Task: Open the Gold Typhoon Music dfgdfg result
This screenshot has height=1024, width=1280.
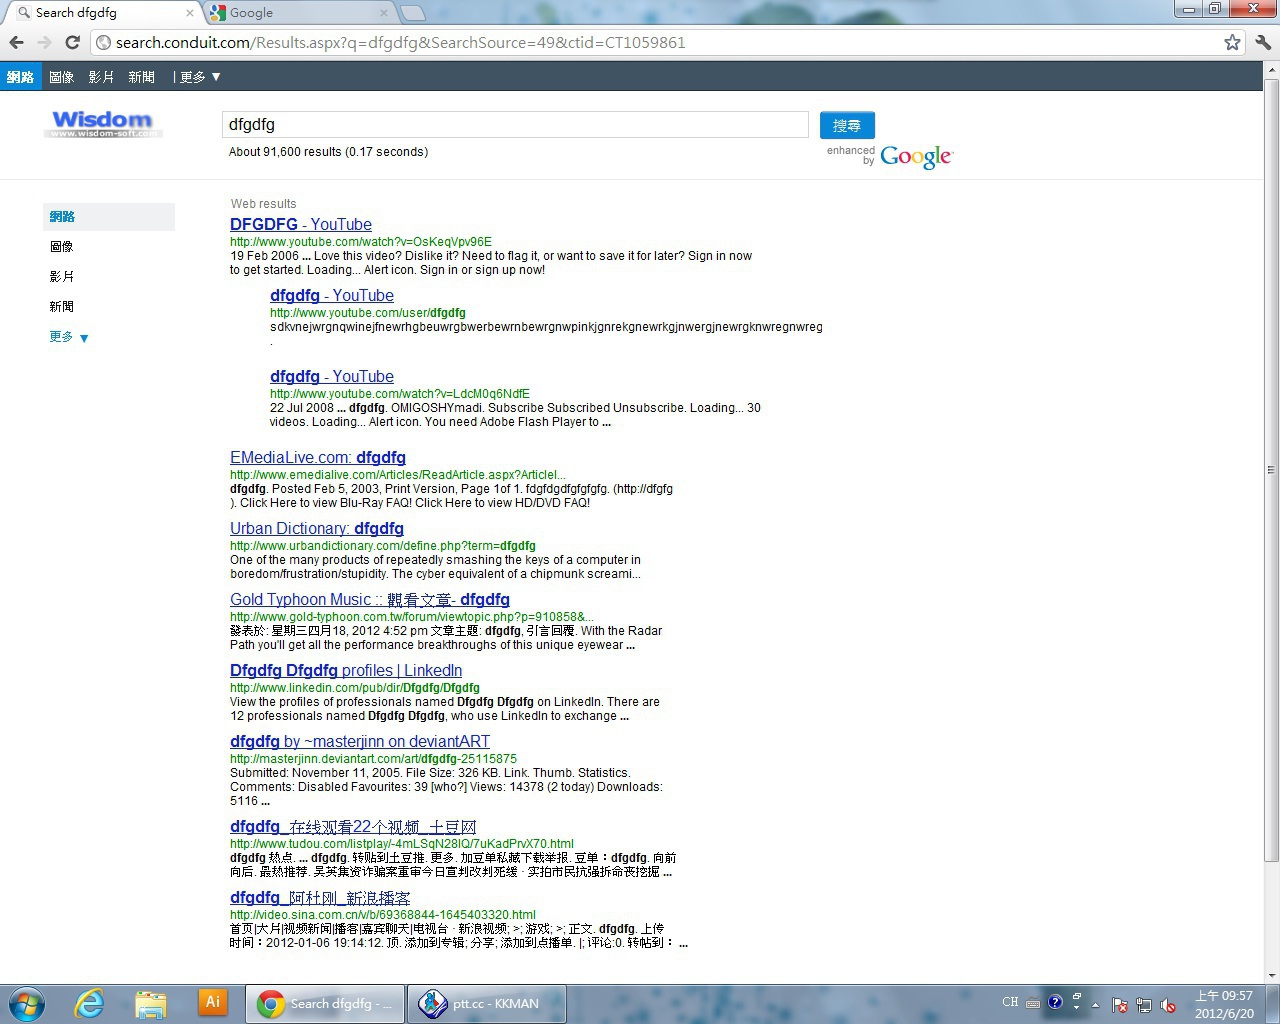Action: pos(370,600)
